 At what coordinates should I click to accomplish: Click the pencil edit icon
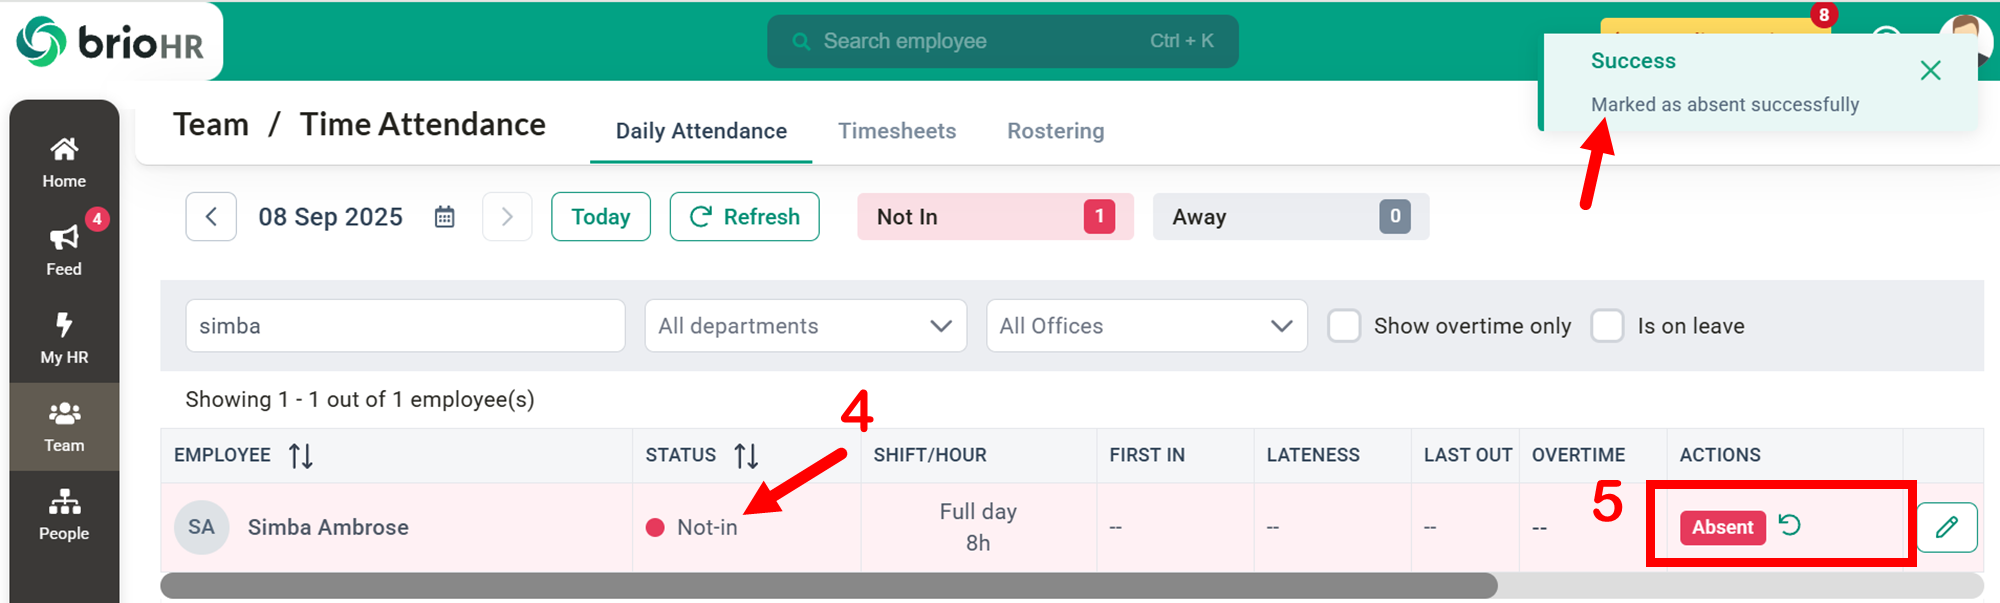[x=1946, y=527]
